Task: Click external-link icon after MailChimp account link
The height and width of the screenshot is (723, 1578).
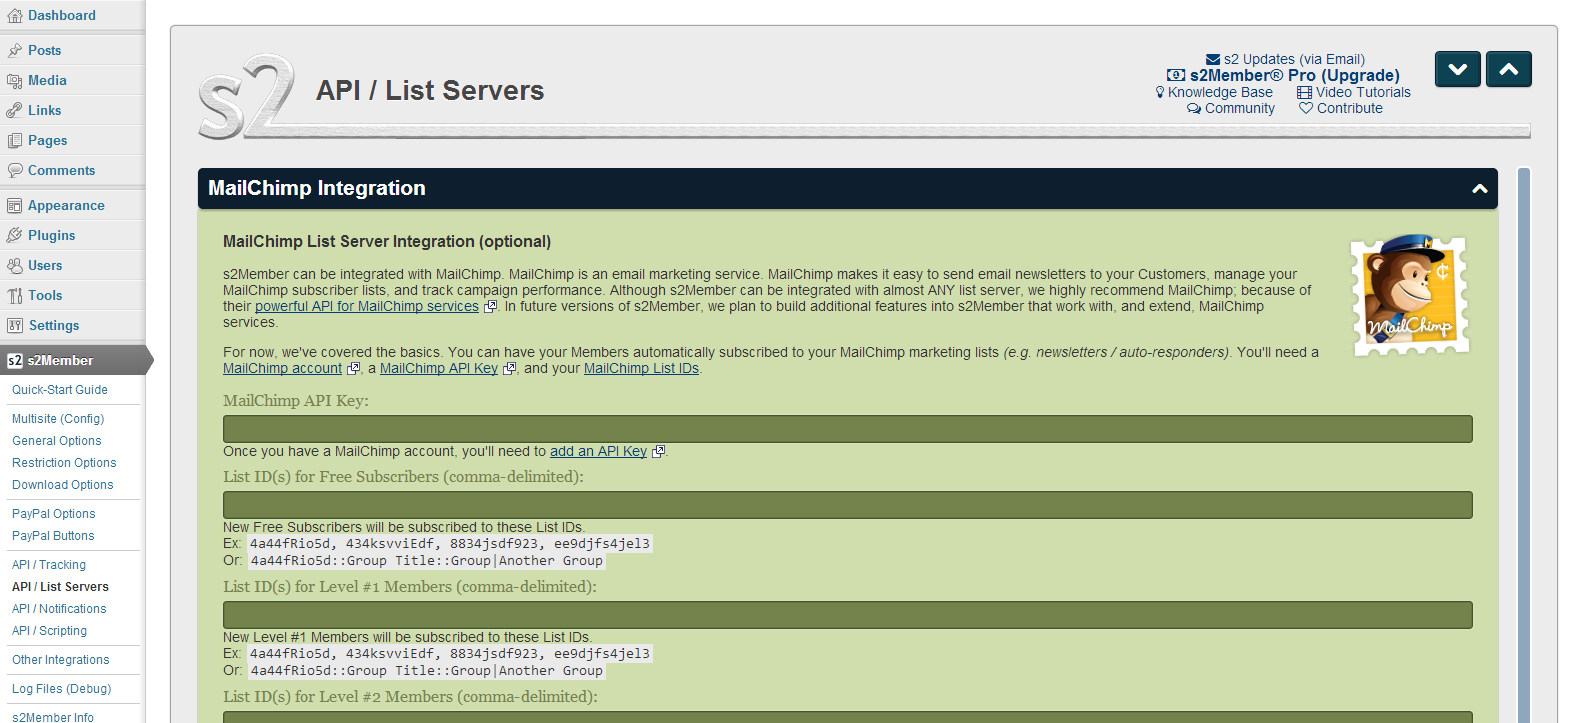Action: click(x=353, y=368)
